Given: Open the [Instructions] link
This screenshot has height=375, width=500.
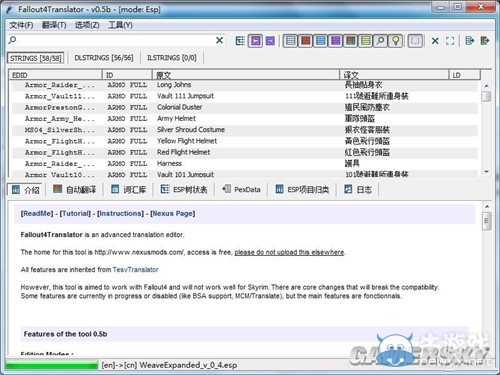Looking at the screenshot, I should pyautogui.click(x=121, y=213).
